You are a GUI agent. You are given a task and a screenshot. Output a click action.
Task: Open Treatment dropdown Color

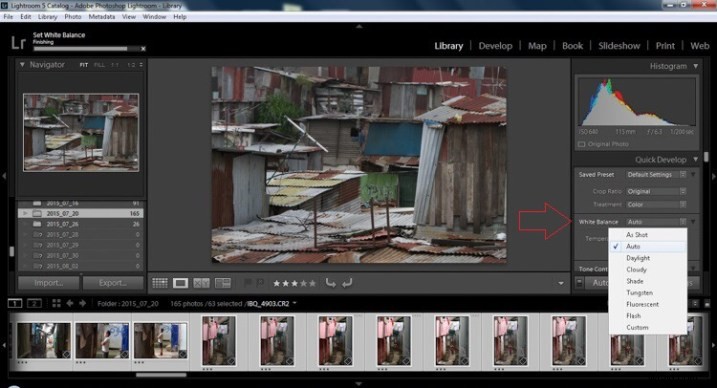656,204
